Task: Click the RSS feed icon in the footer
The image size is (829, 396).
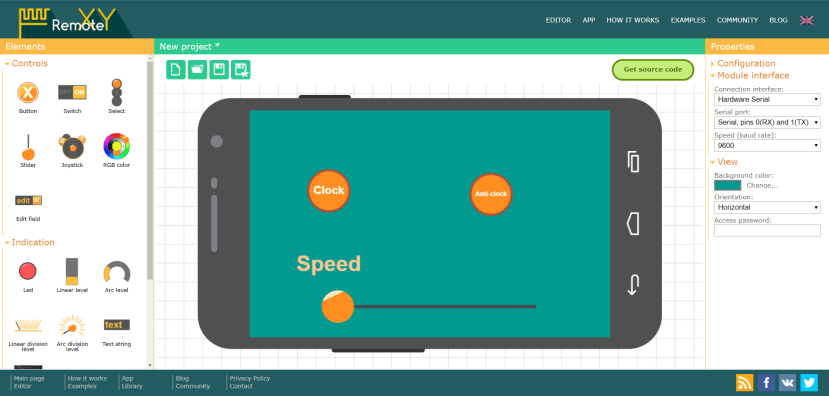Action: (x=745, y=382)
